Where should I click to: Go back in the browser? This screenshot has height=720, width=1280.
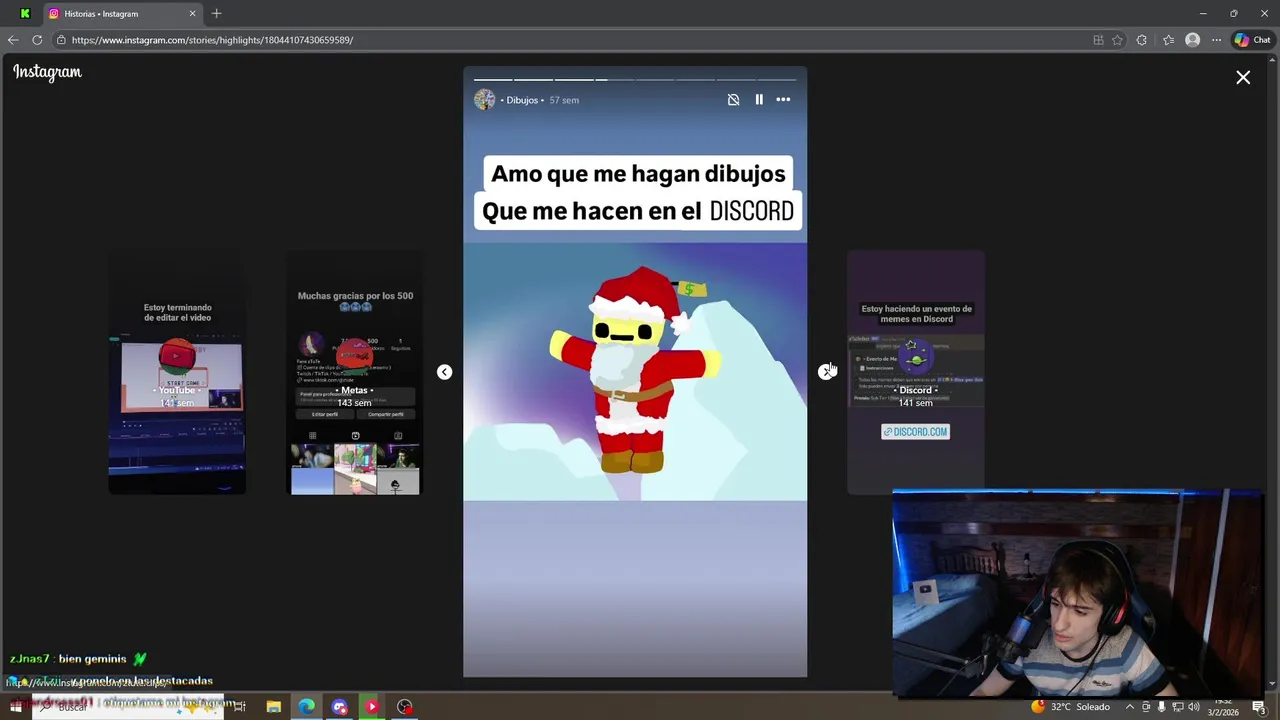pyautogui.click(x=13, y=40)
